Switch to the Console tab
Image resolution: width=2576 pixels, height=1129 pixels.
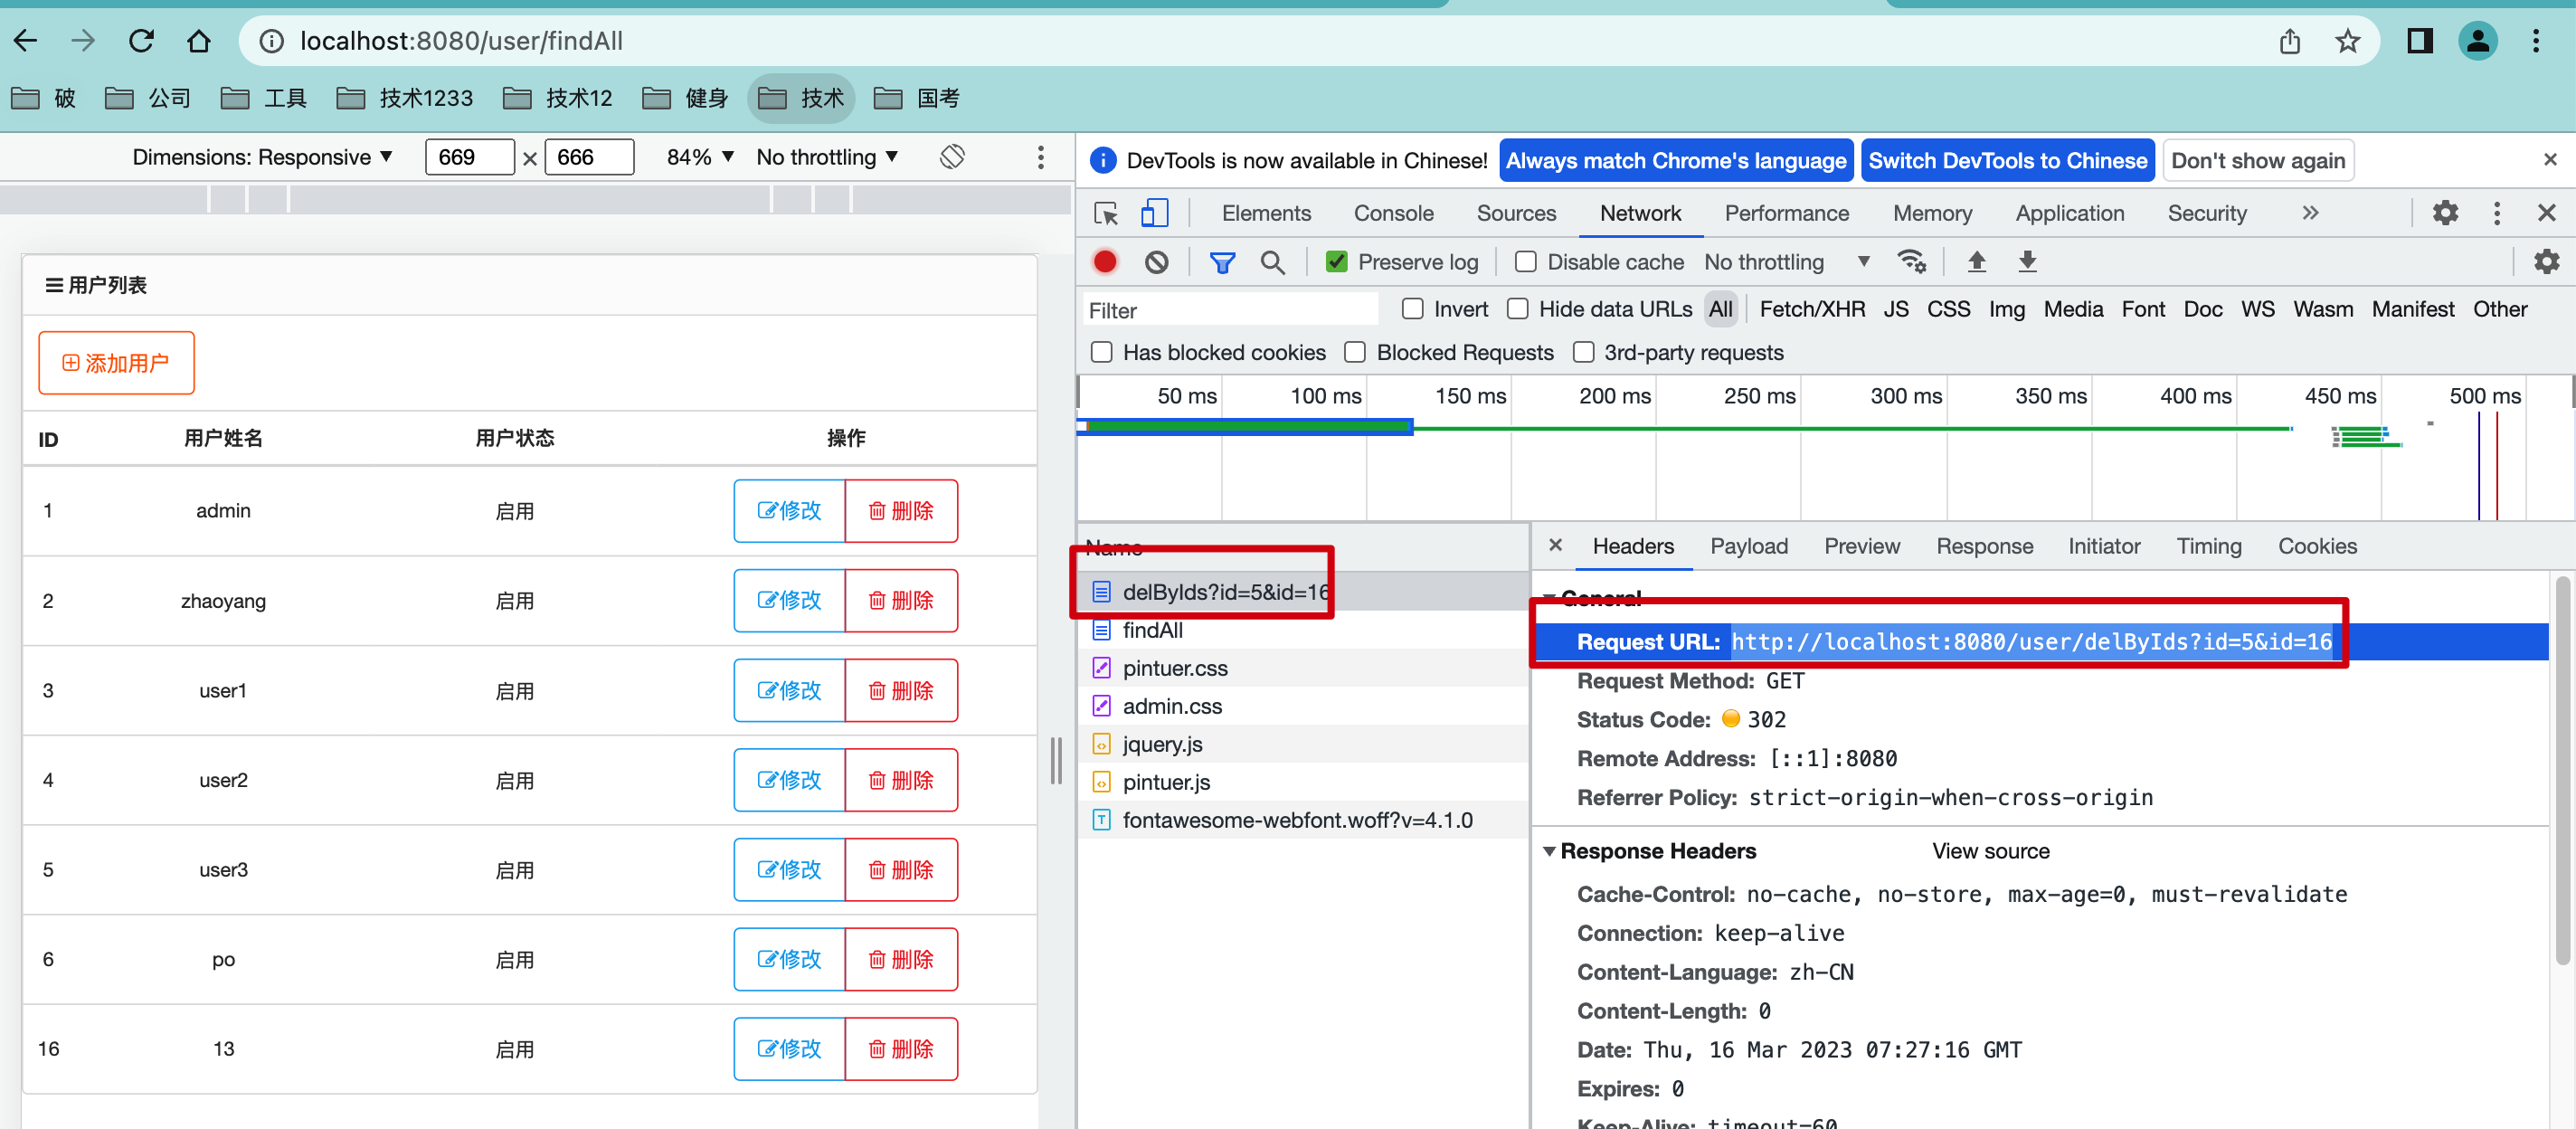(x=1393, y=213)
